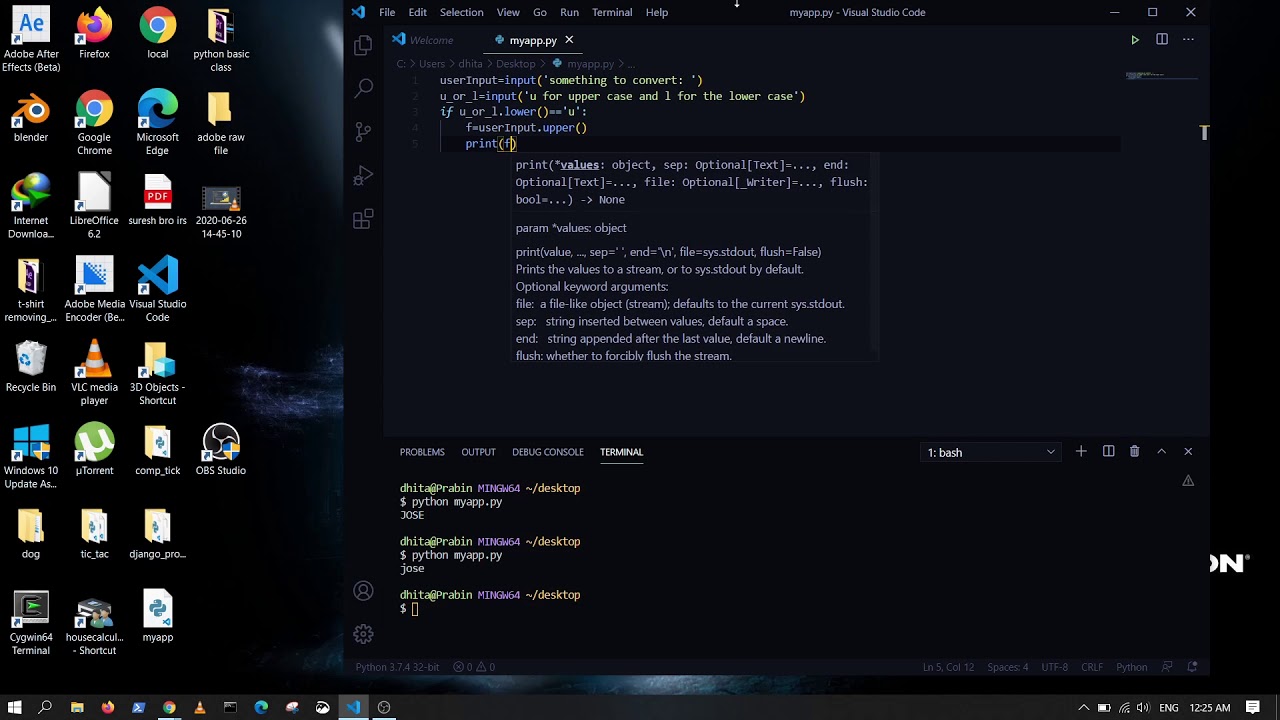1280x720 pixels.
Task: Open the Run and Debug view
Action: click(x=363, y=175)
